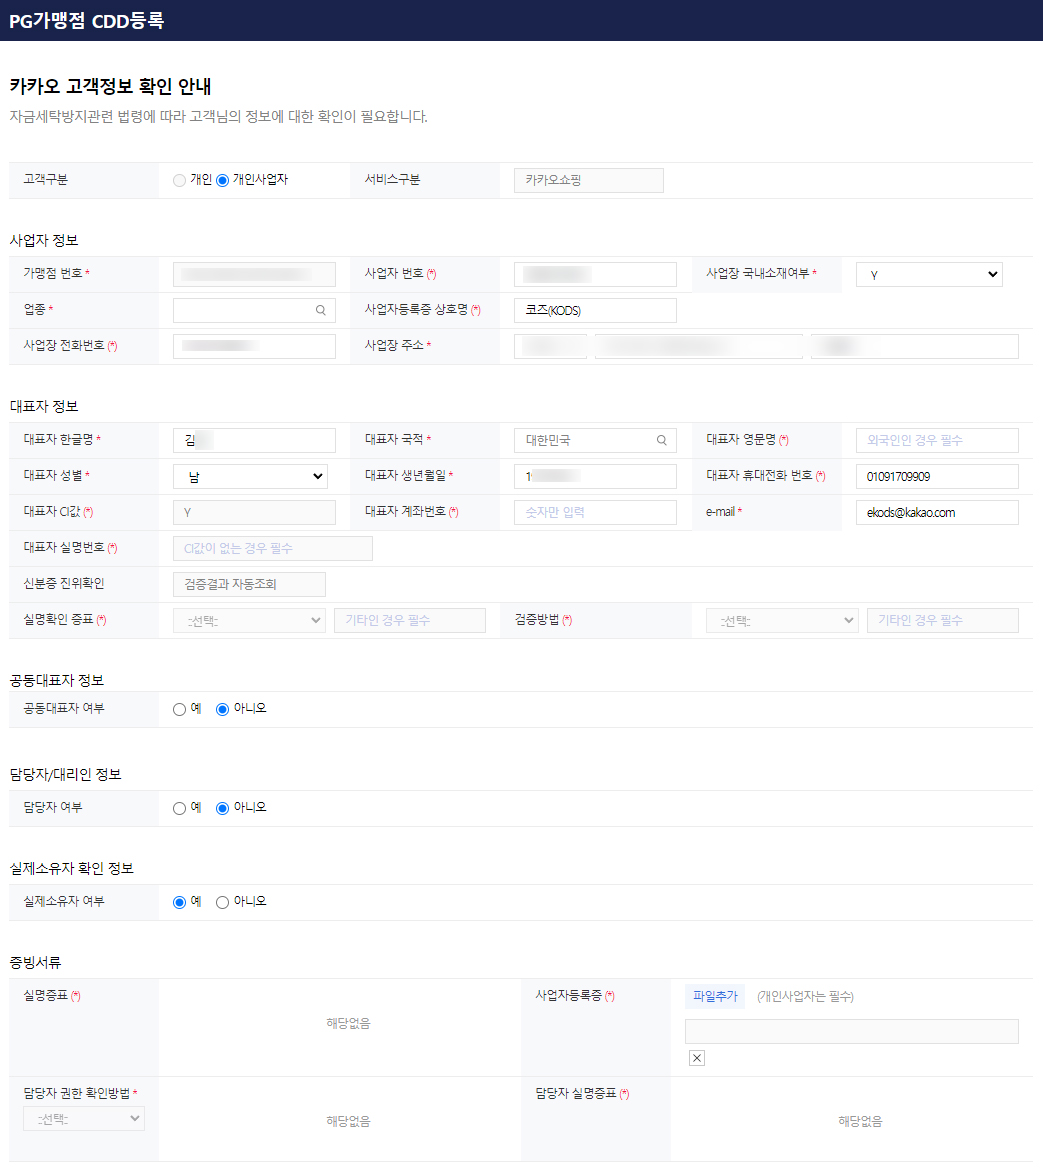The height and width of the screenshot is (1170, 1043).
Task: Pick 아니오 for 실제소유자 여부
Action: click(222, 902)
